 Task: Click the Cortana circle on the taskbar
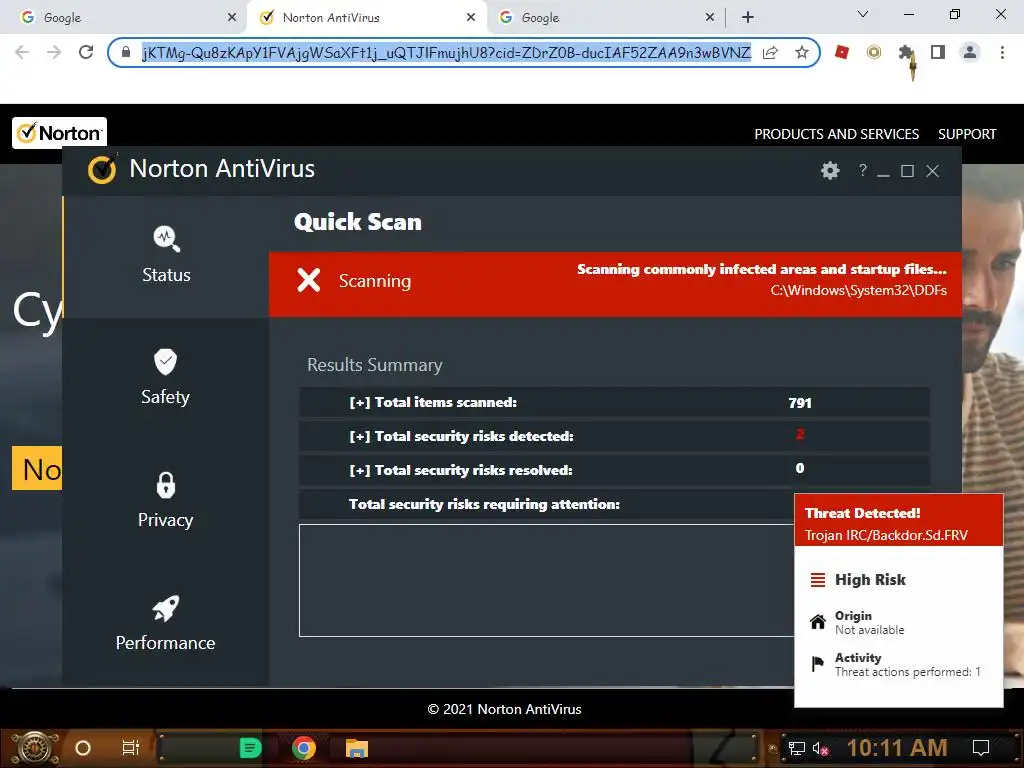pos(83,748)
